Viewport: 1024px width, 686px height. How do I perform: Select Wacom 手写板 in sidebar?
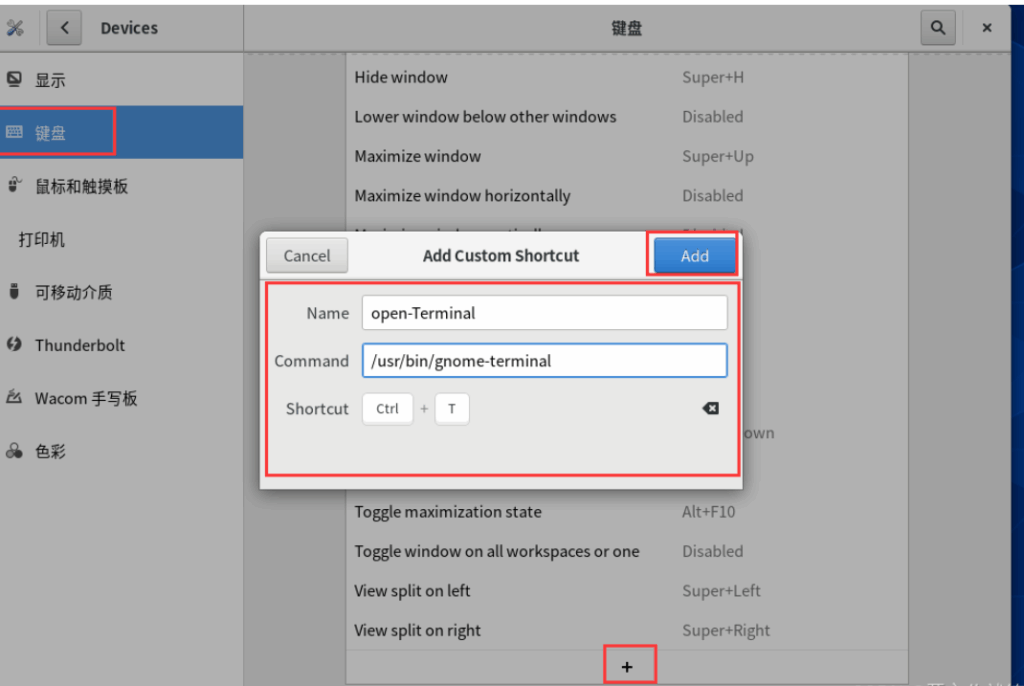pos(85,398)
